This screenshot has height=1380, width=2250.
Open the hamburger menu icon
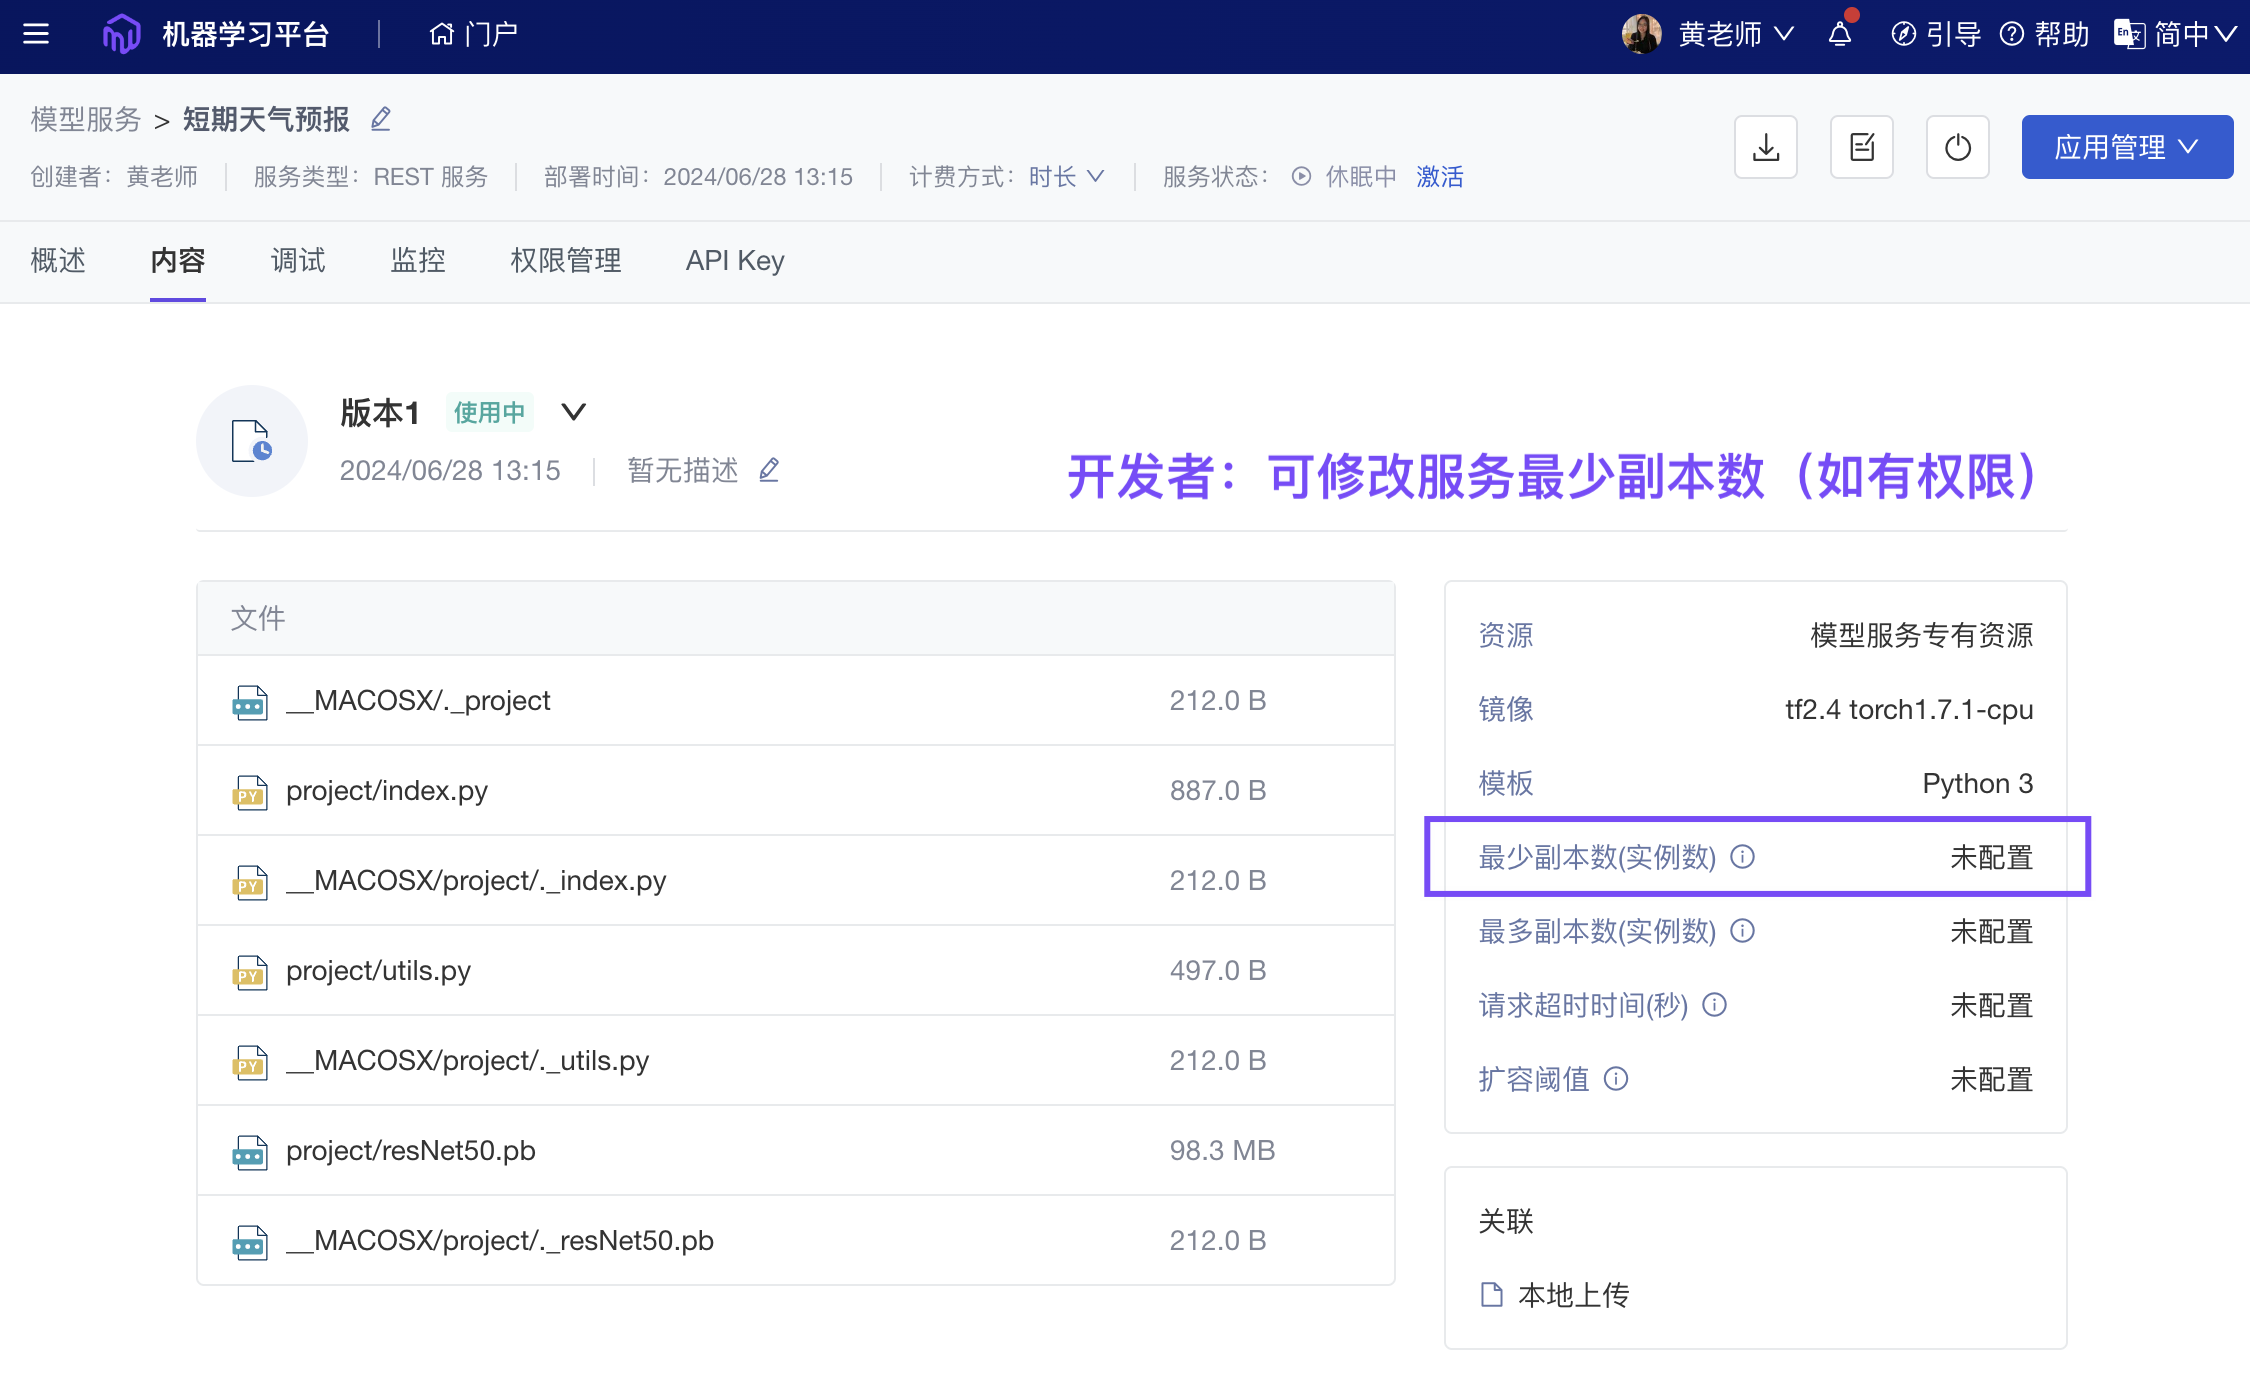coord(36,34)
